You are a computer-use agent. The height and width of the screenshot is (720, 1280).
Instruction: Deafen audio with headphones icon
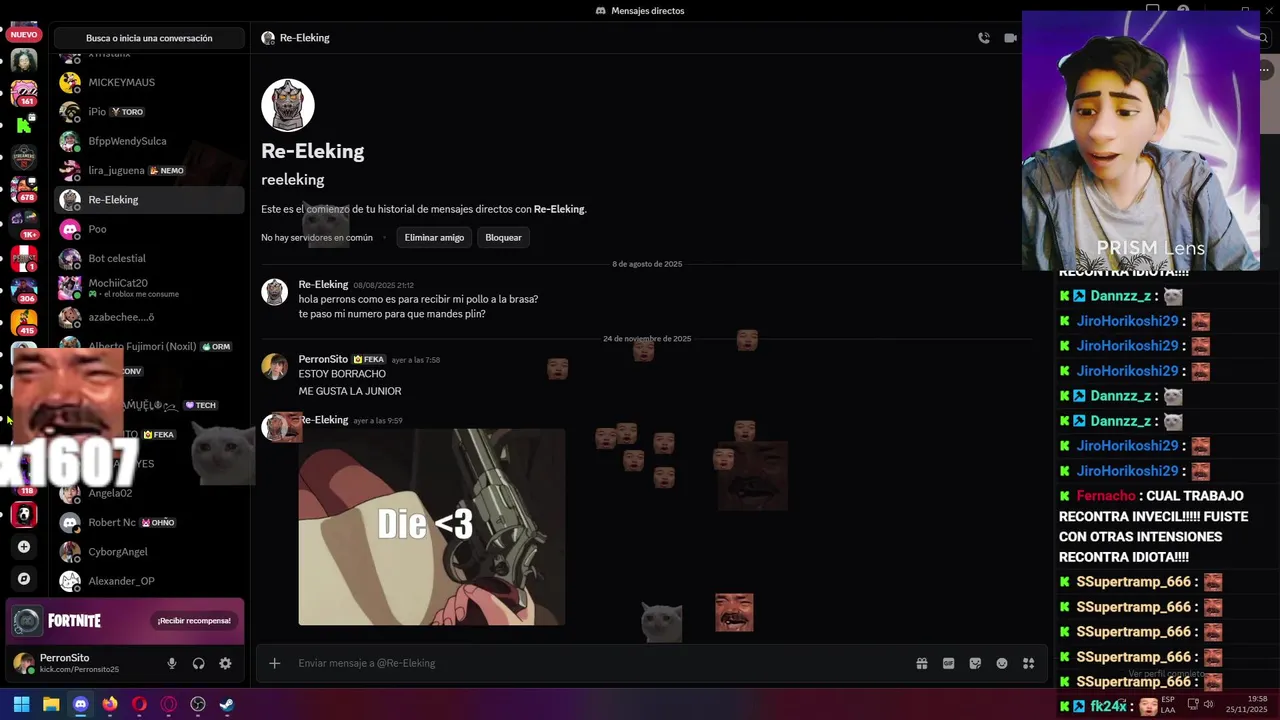198,663
